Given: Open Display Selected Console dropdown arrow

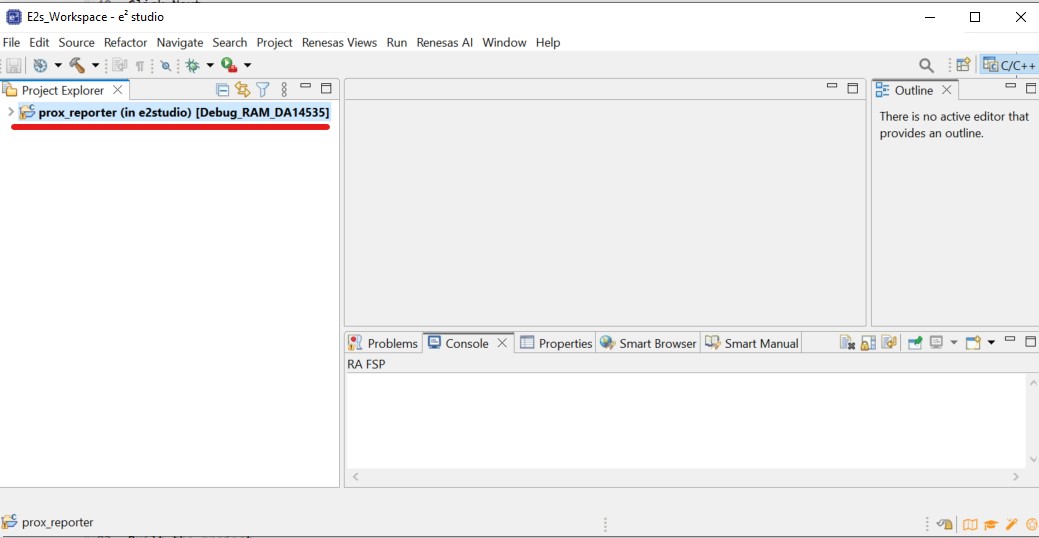Looking at the screenshot, I should [954, 343].
